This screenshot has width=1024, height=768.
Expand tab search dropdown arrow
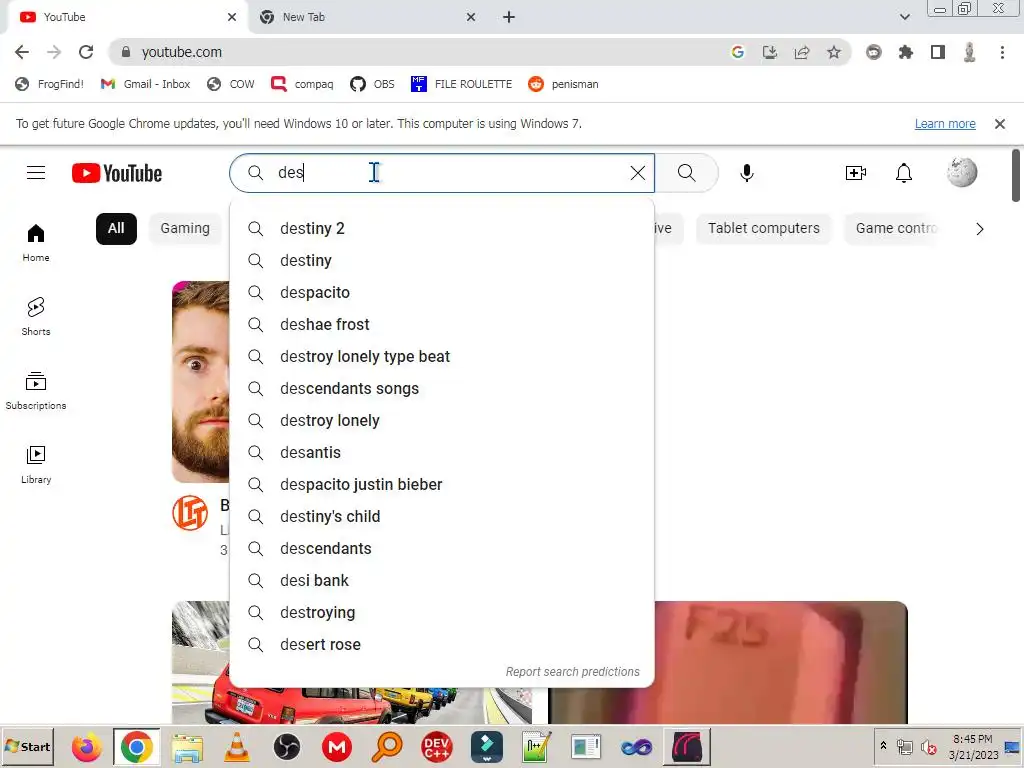point(904,17)
